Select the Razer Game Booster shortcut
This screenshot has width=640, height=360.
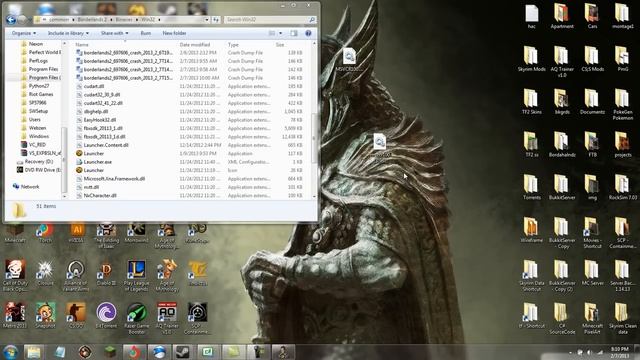coord(136,318)
